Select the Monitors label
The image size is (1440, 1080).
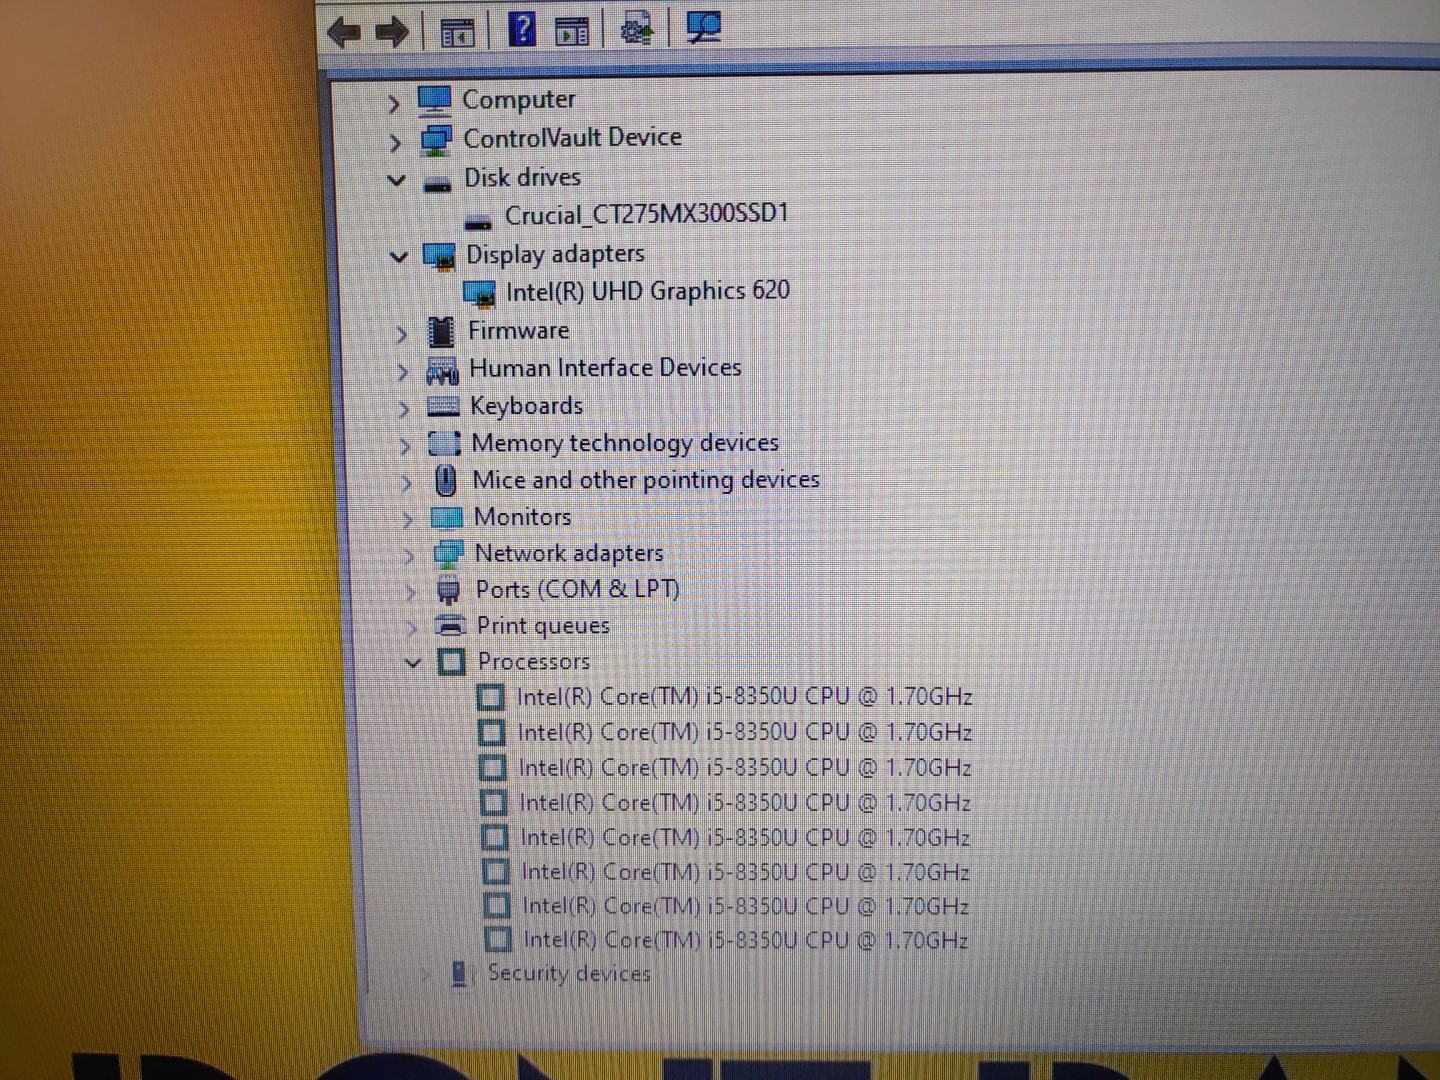[x=523, y=517]
